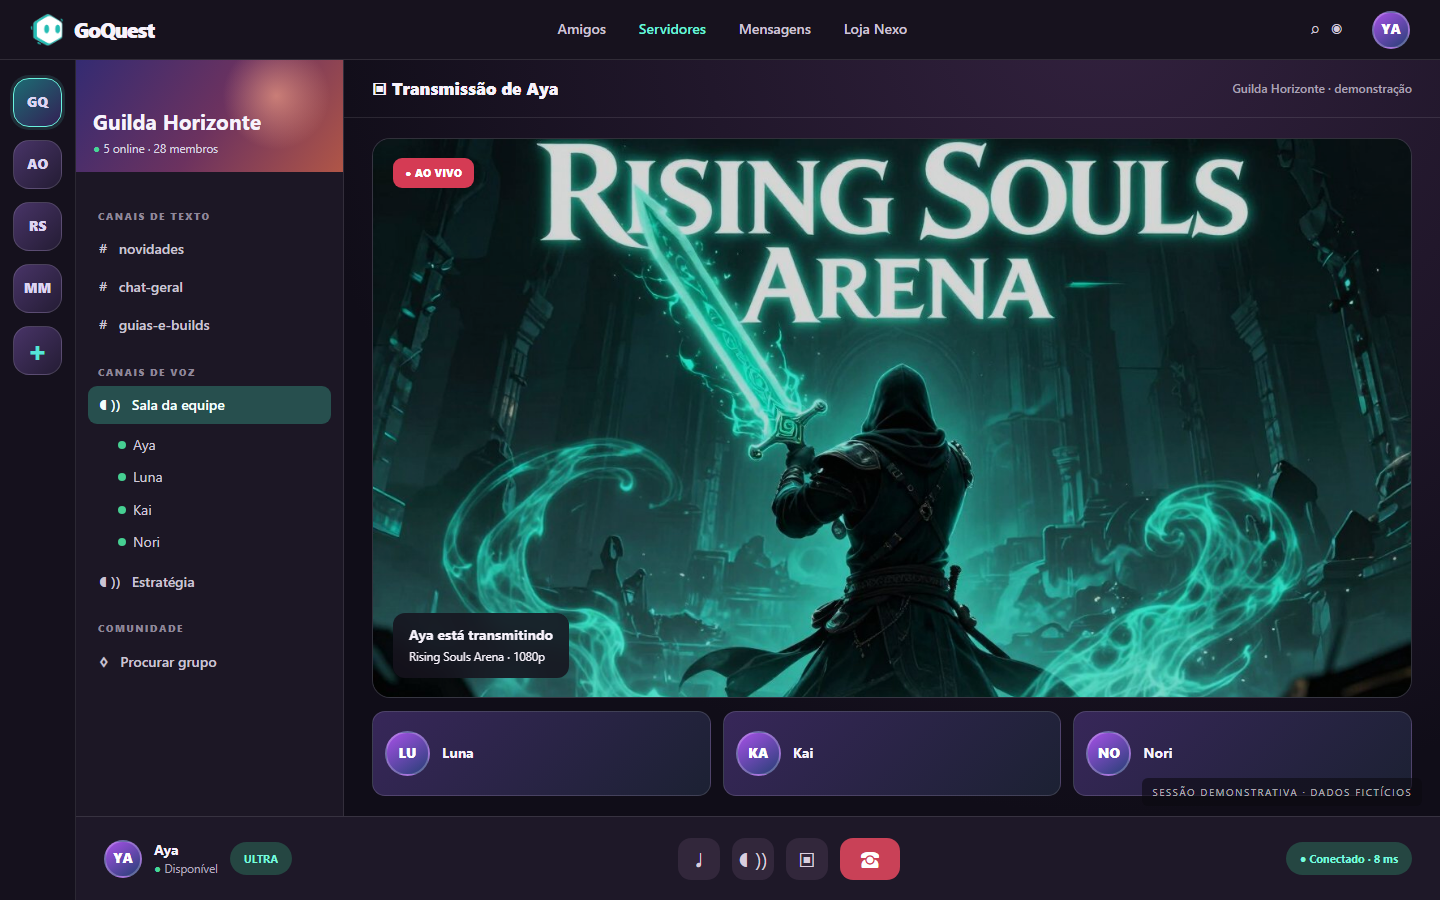Click the speaker icon of Estratégia channel
The height and width of the screenshot is (900, 1440).
[x=110, y=582]
